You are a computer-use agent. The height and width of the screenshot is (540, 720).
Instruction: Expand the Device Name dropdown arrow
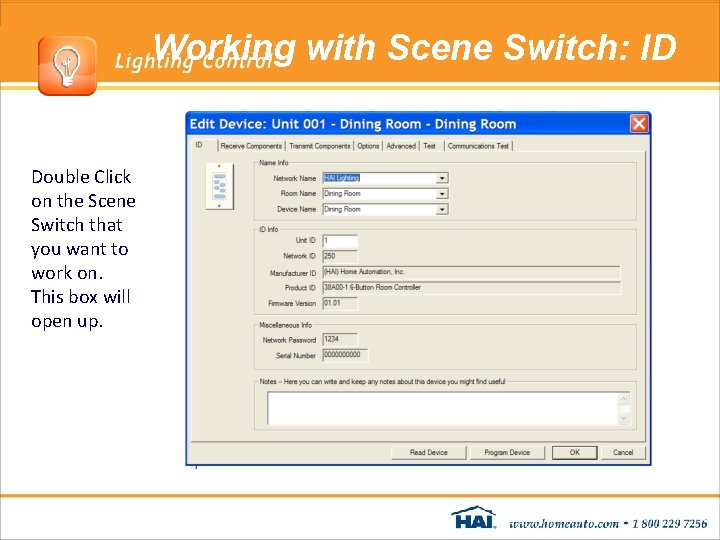pos(442,209)
